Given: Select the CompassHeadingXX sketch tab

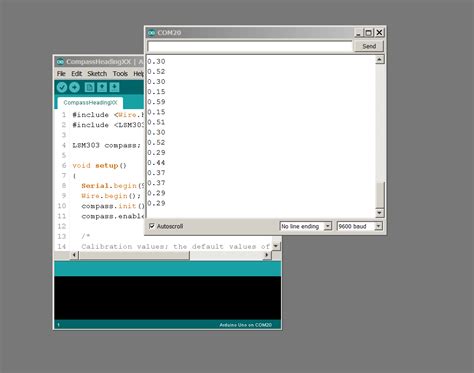Looking at the screenshot, I should (90, 103).
